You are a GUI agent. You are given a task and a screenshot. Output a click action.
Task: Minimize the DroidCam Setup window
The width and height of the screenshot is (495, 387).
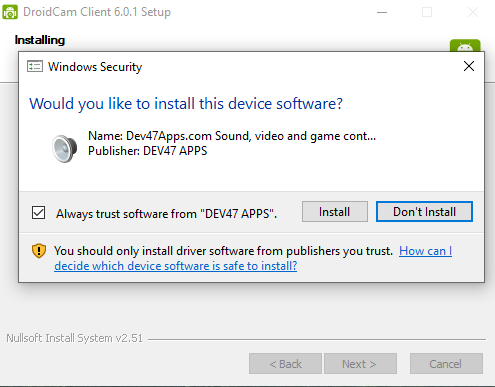[382, 12]
